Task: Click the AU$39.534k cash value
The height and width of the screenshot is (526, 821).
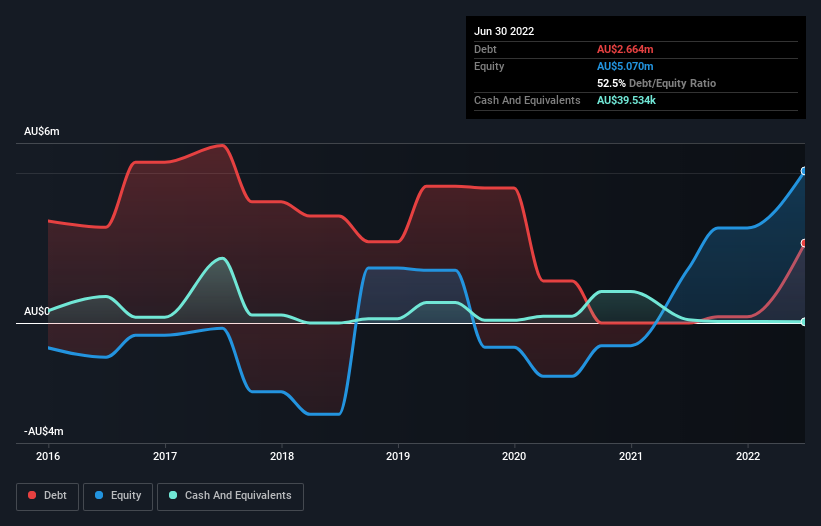Action: click(626, 100)
